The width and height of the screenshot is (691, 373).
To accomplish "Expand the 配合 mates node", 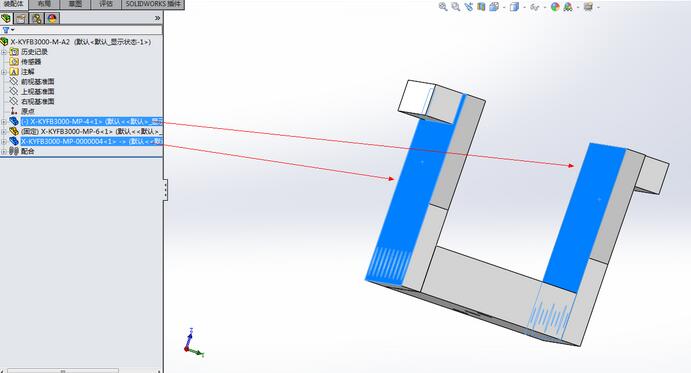I will (x=4, y=151).
